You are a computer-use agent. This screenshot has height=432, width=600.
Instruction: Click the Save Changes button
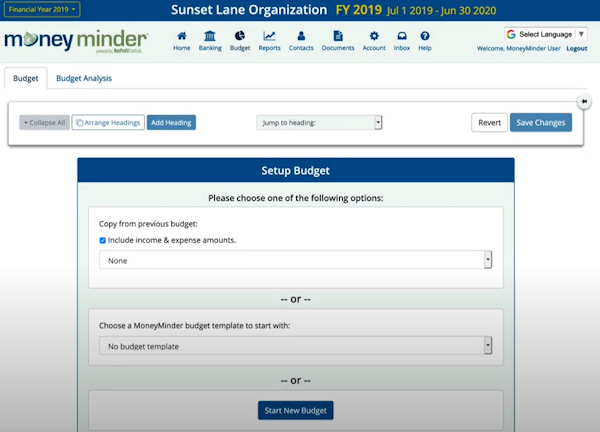(541, 122)
